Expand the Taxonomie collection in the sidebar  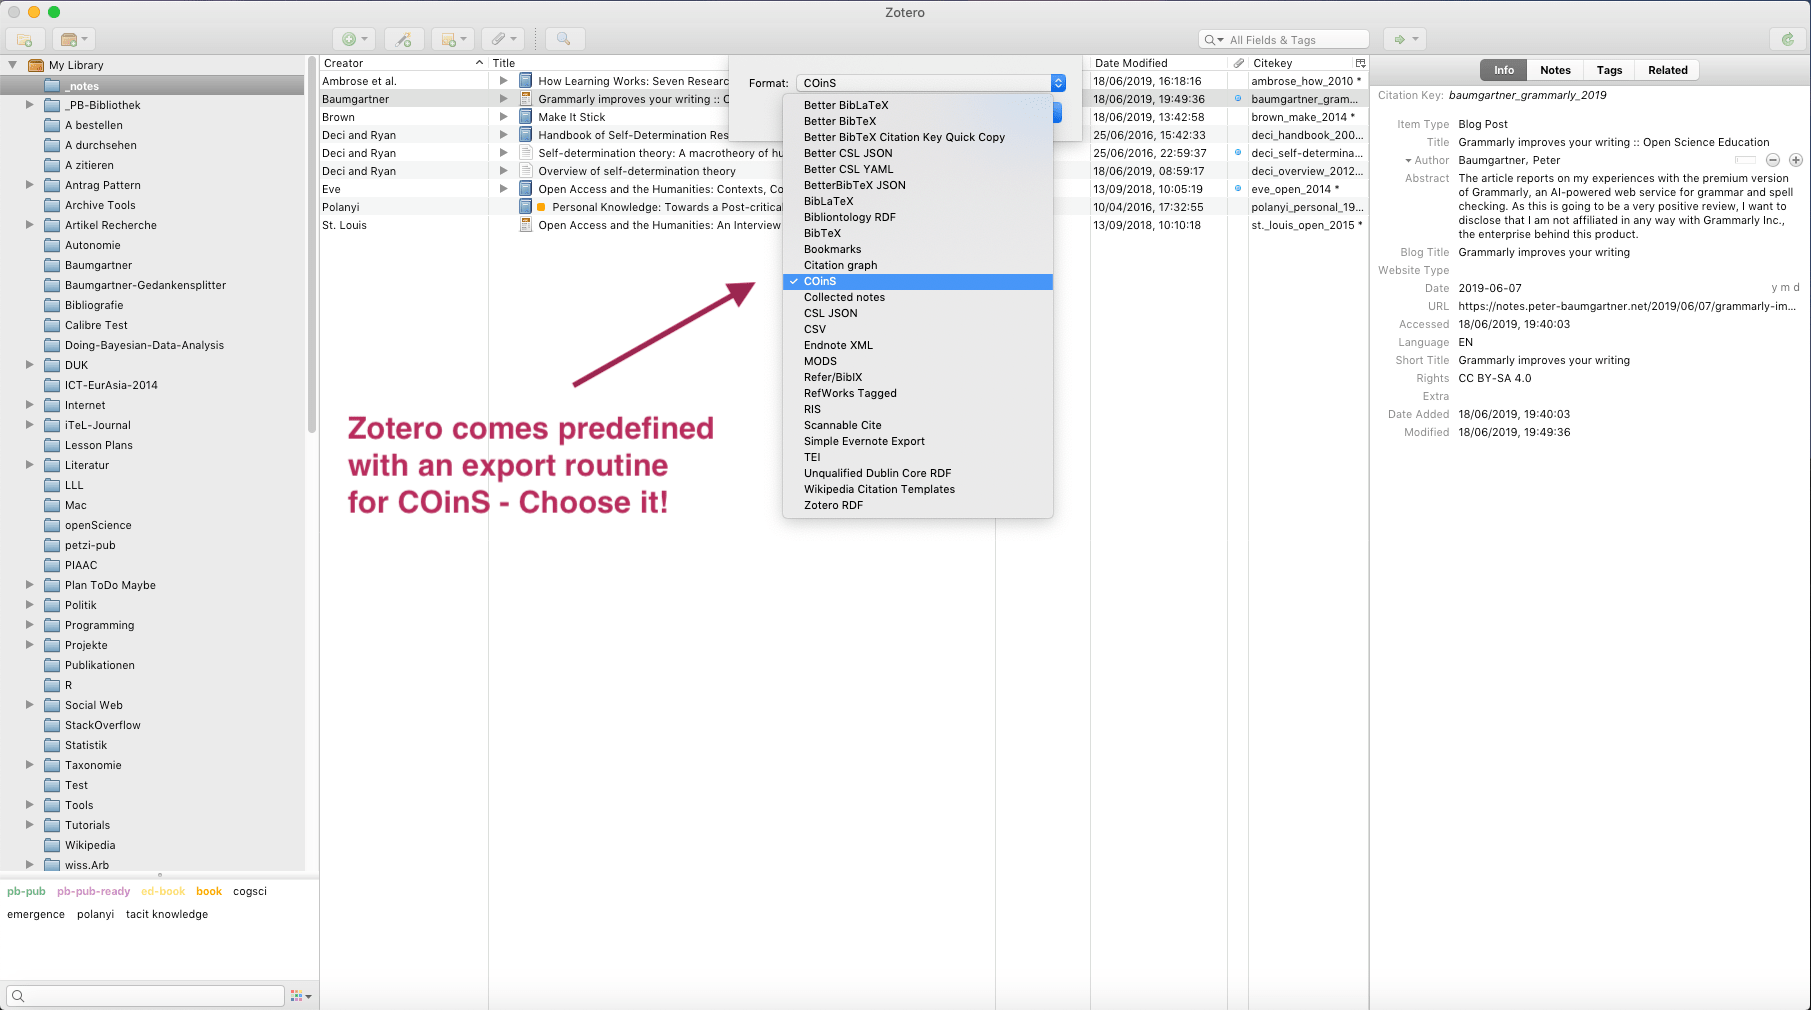[x=30, y=764]
